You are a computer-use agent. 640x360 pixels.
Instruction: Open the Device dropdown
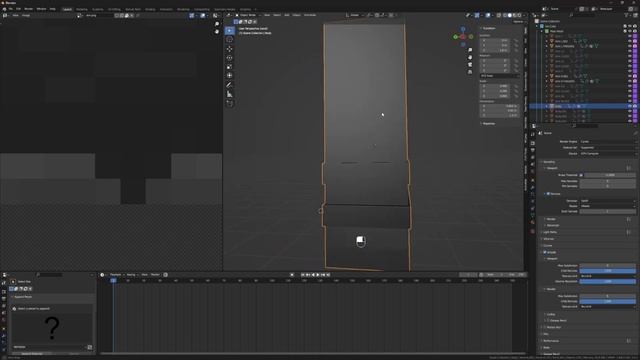607,154
